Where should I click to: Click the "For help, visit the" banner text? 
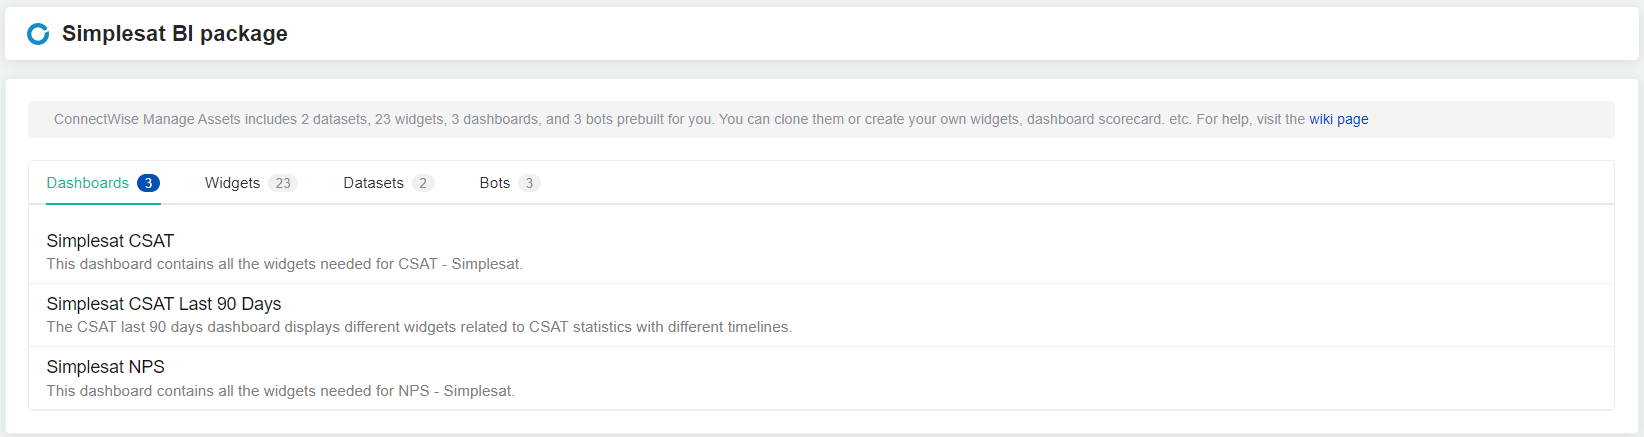(x=1250, y=119)
